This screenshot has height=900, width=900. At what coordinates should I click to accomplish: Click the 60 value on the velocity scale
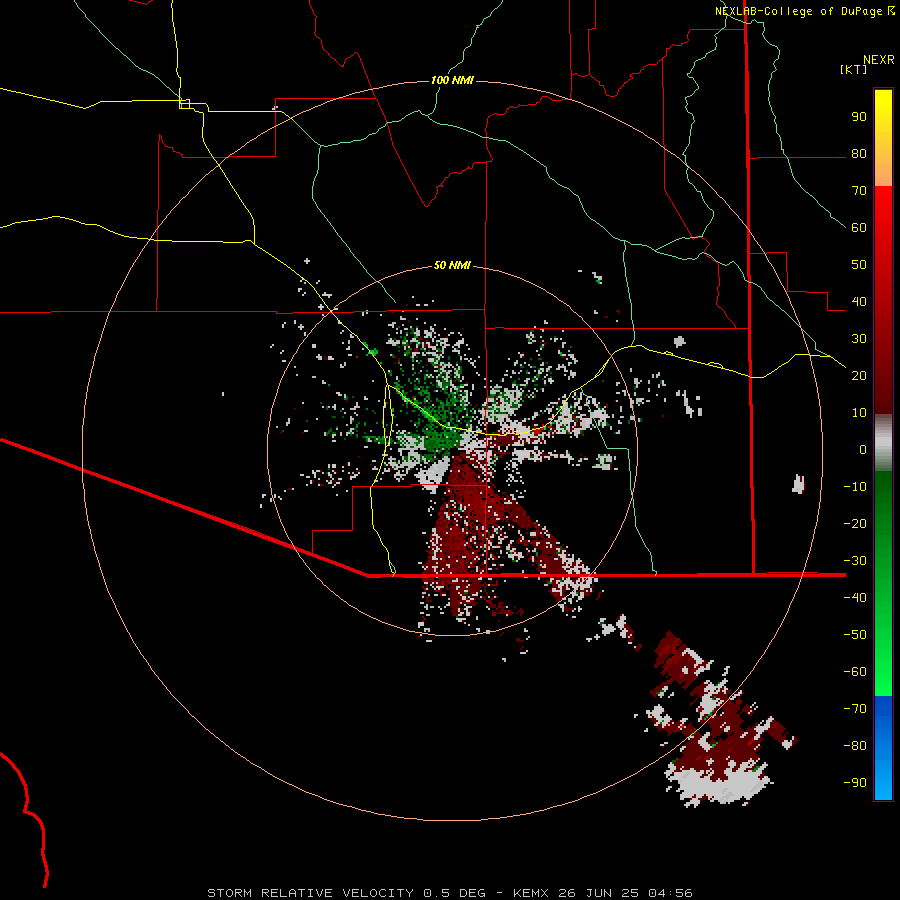pos(859,228)
